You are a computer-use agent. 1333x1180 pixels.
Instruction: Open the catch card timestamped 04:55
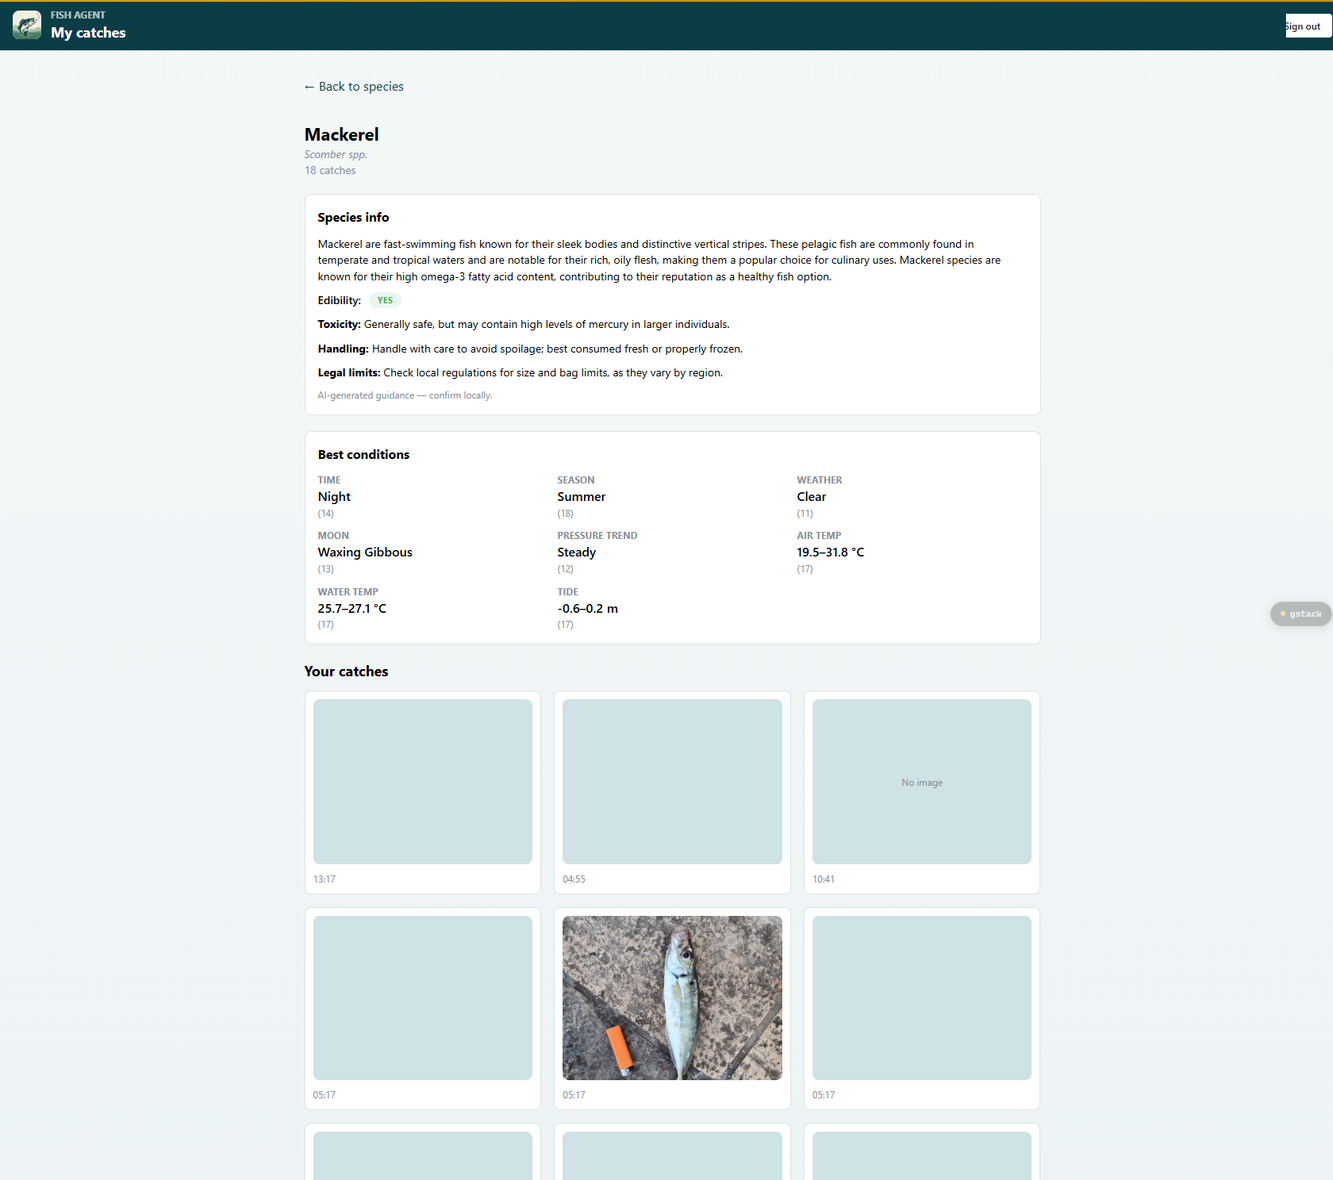(x=672, y=792)
